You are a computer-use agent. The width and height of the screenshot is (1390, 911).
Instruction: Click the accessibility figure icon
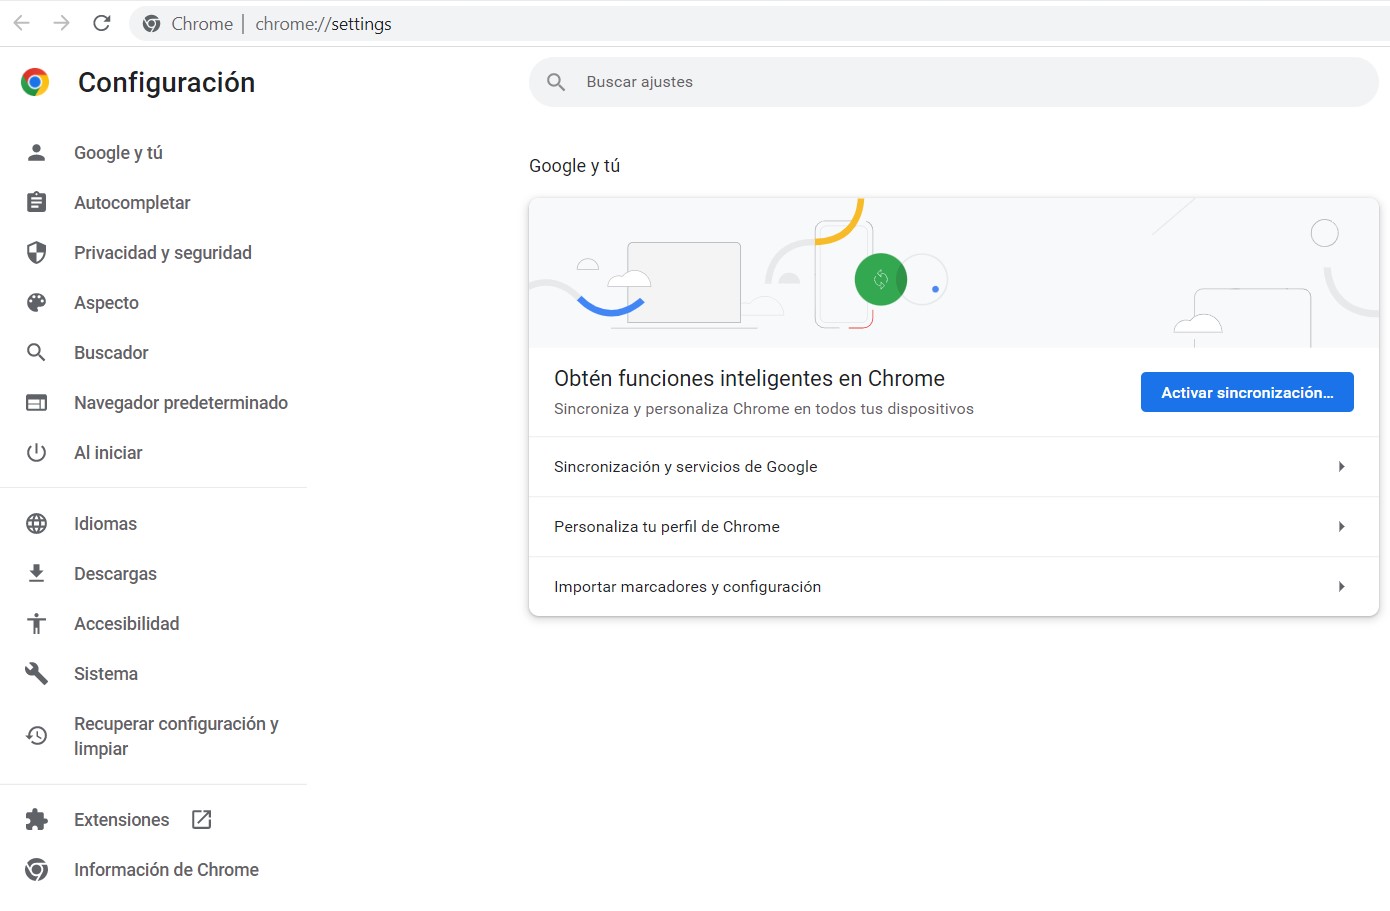(37, 623)
